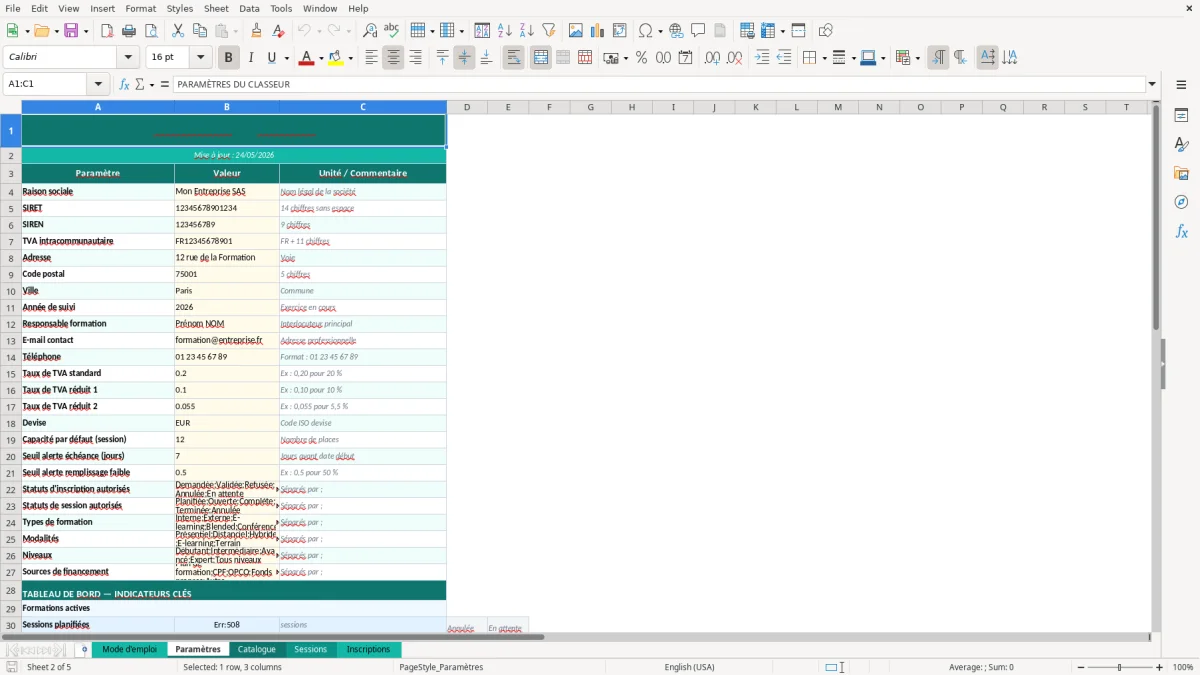The width and height of the screenshot is (1200, 675).
Task: Open the Sheet menu
Action: (216, 8)
